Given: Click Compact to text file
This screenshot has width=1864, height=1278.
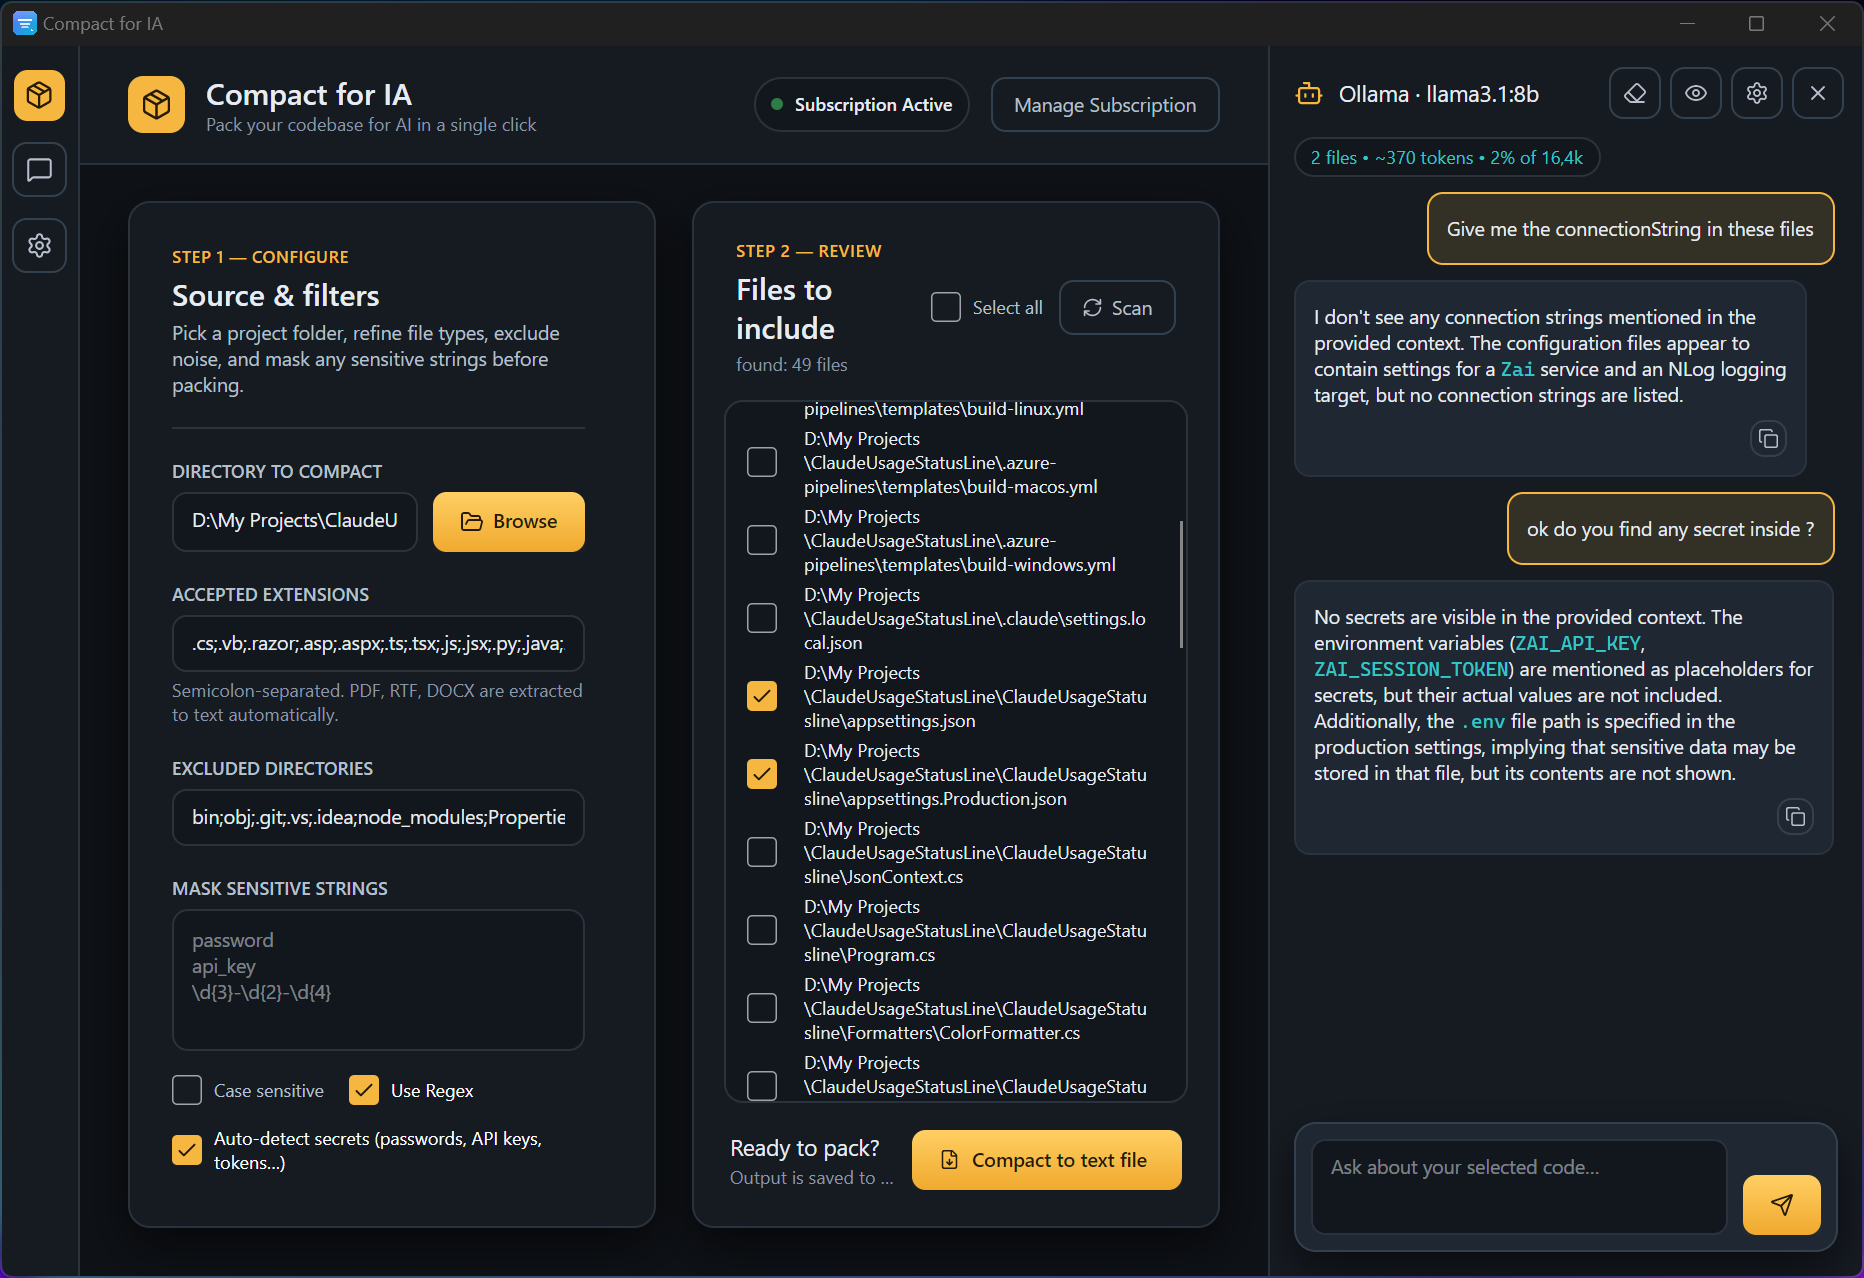Looking at the screenshot, I should click(1047, 1160).
